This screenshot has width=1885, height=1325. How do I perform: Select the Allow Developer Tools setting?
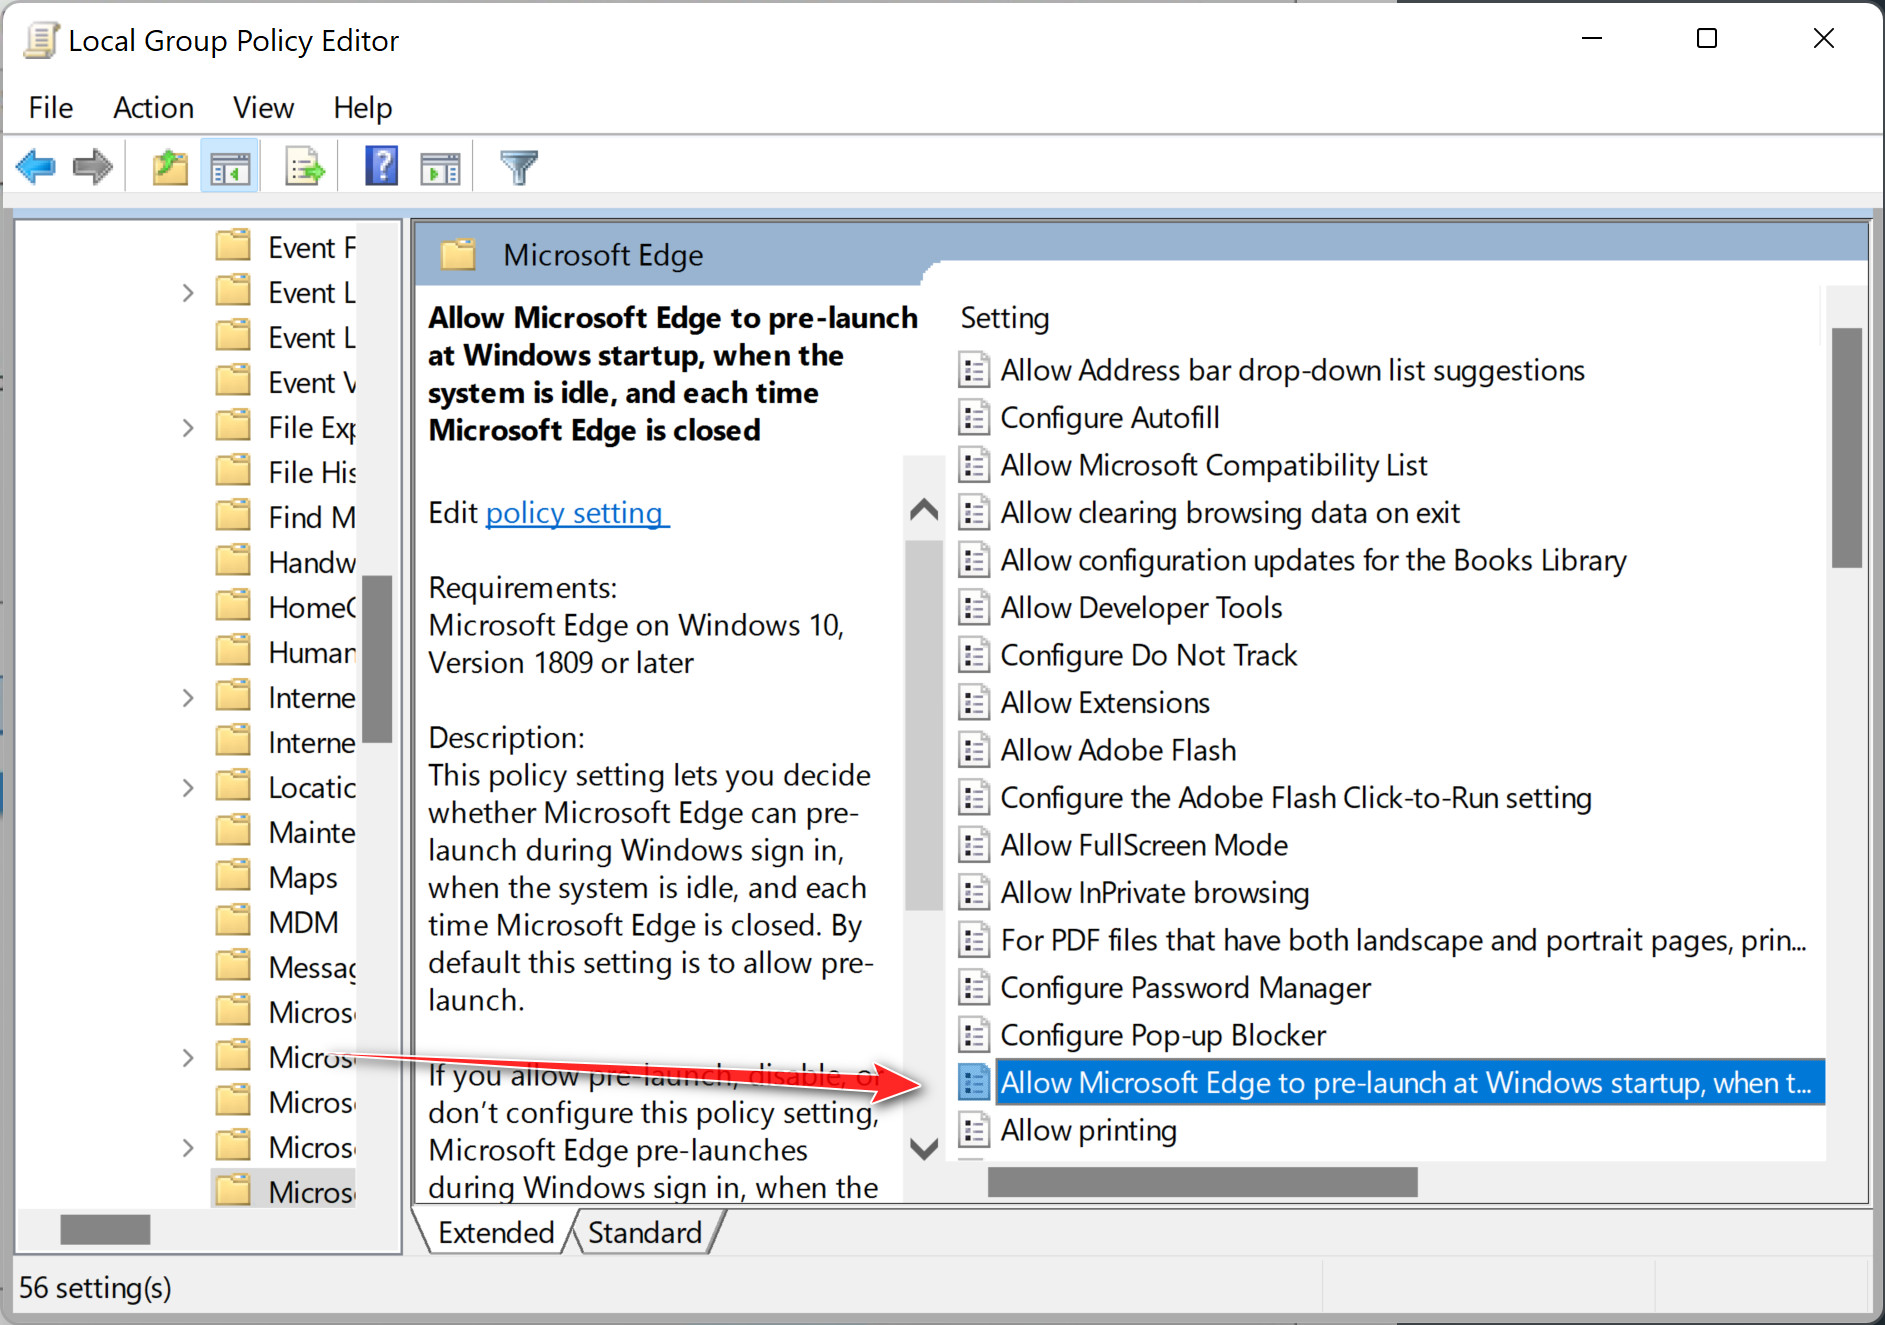click(x=1140, y=608)
